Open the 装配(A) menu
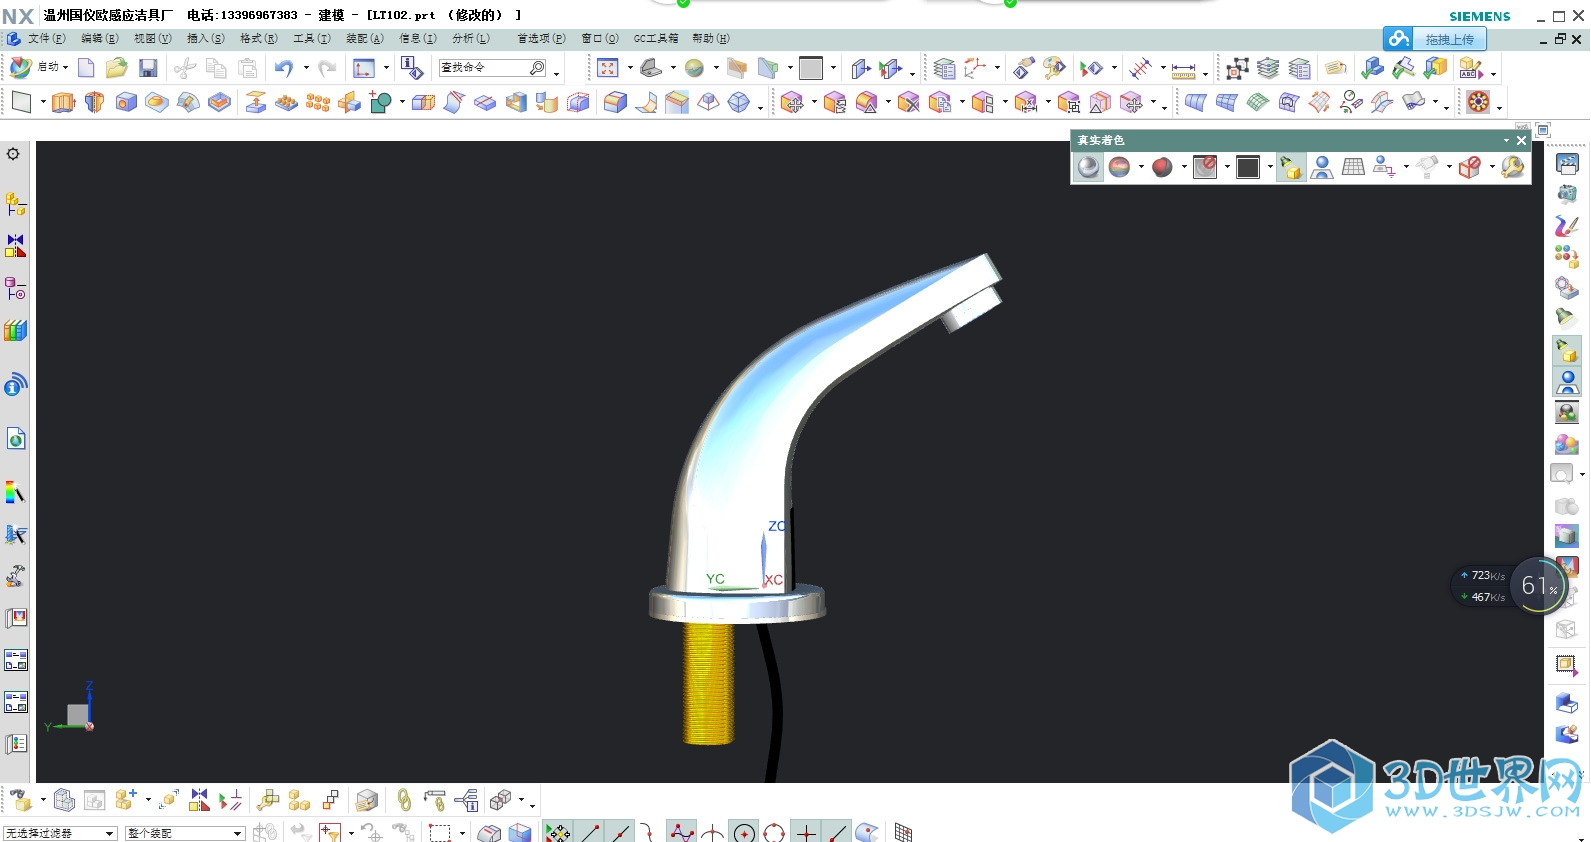Image resolution: width=1591 pixels, height=842 pixels. pos(365,39)
